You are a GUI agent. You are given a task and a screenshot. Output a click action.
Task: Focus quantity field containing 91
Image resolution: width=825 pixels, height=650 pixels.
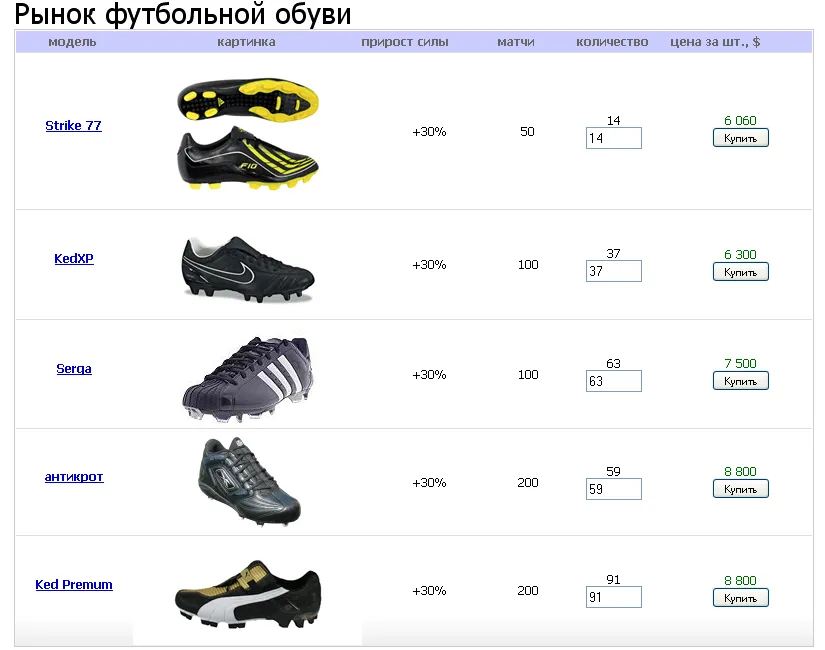[613, 597]
